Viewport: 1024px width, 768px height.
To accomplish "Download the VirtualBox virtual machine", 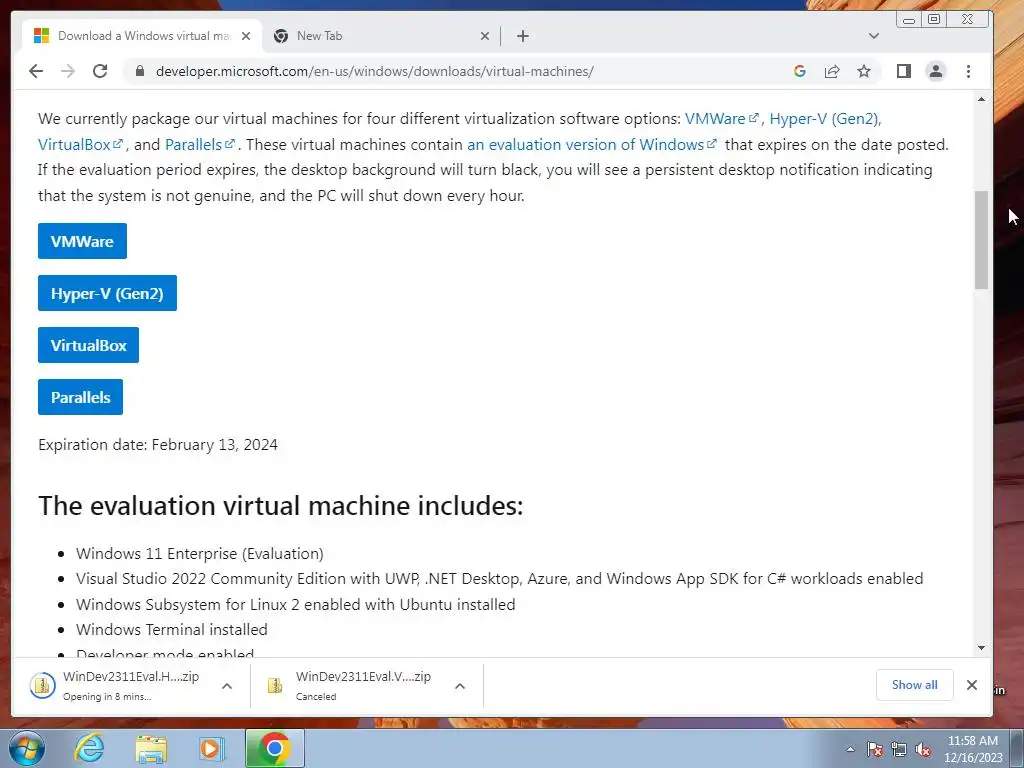I will tap(88, 345).
